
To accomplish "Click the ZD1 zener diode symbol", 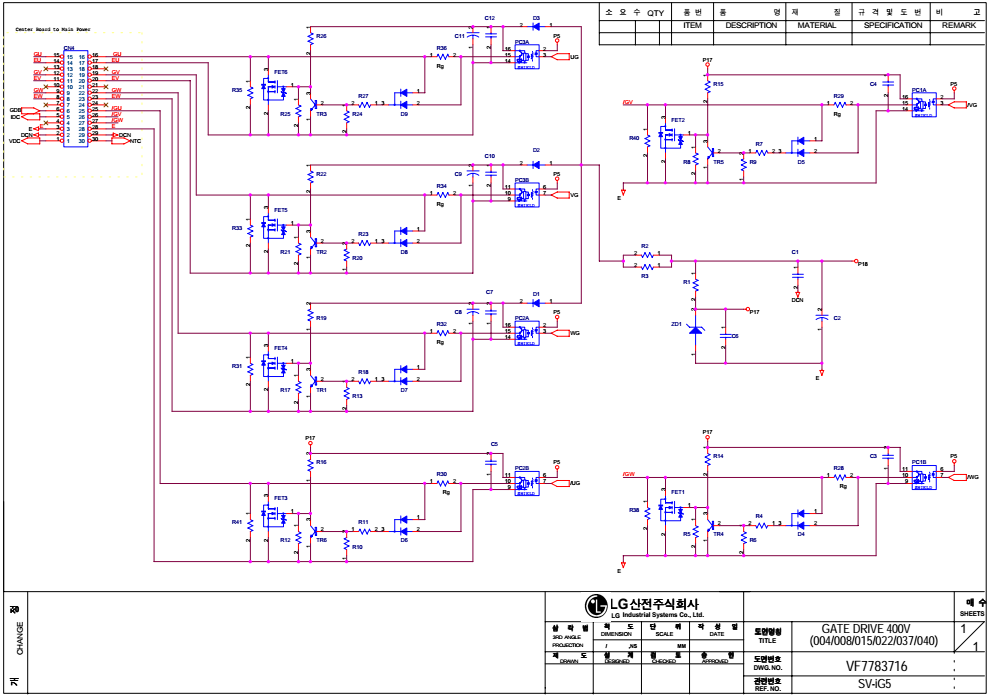I will pyautogui.click(x=696, y=328).
